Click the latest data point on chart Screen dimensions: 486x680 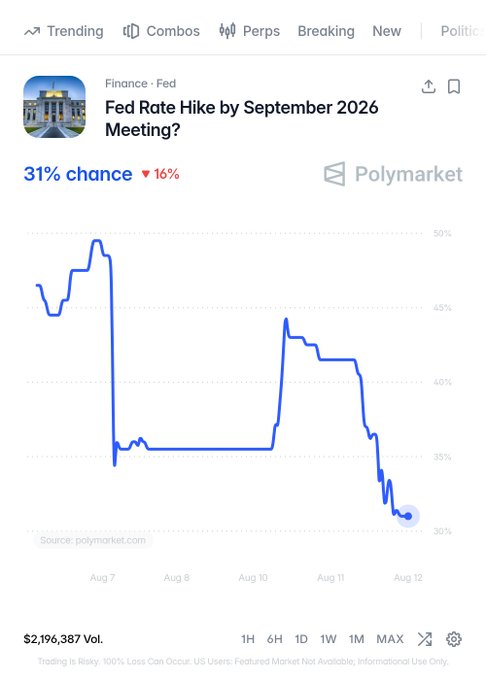[408, 516]
